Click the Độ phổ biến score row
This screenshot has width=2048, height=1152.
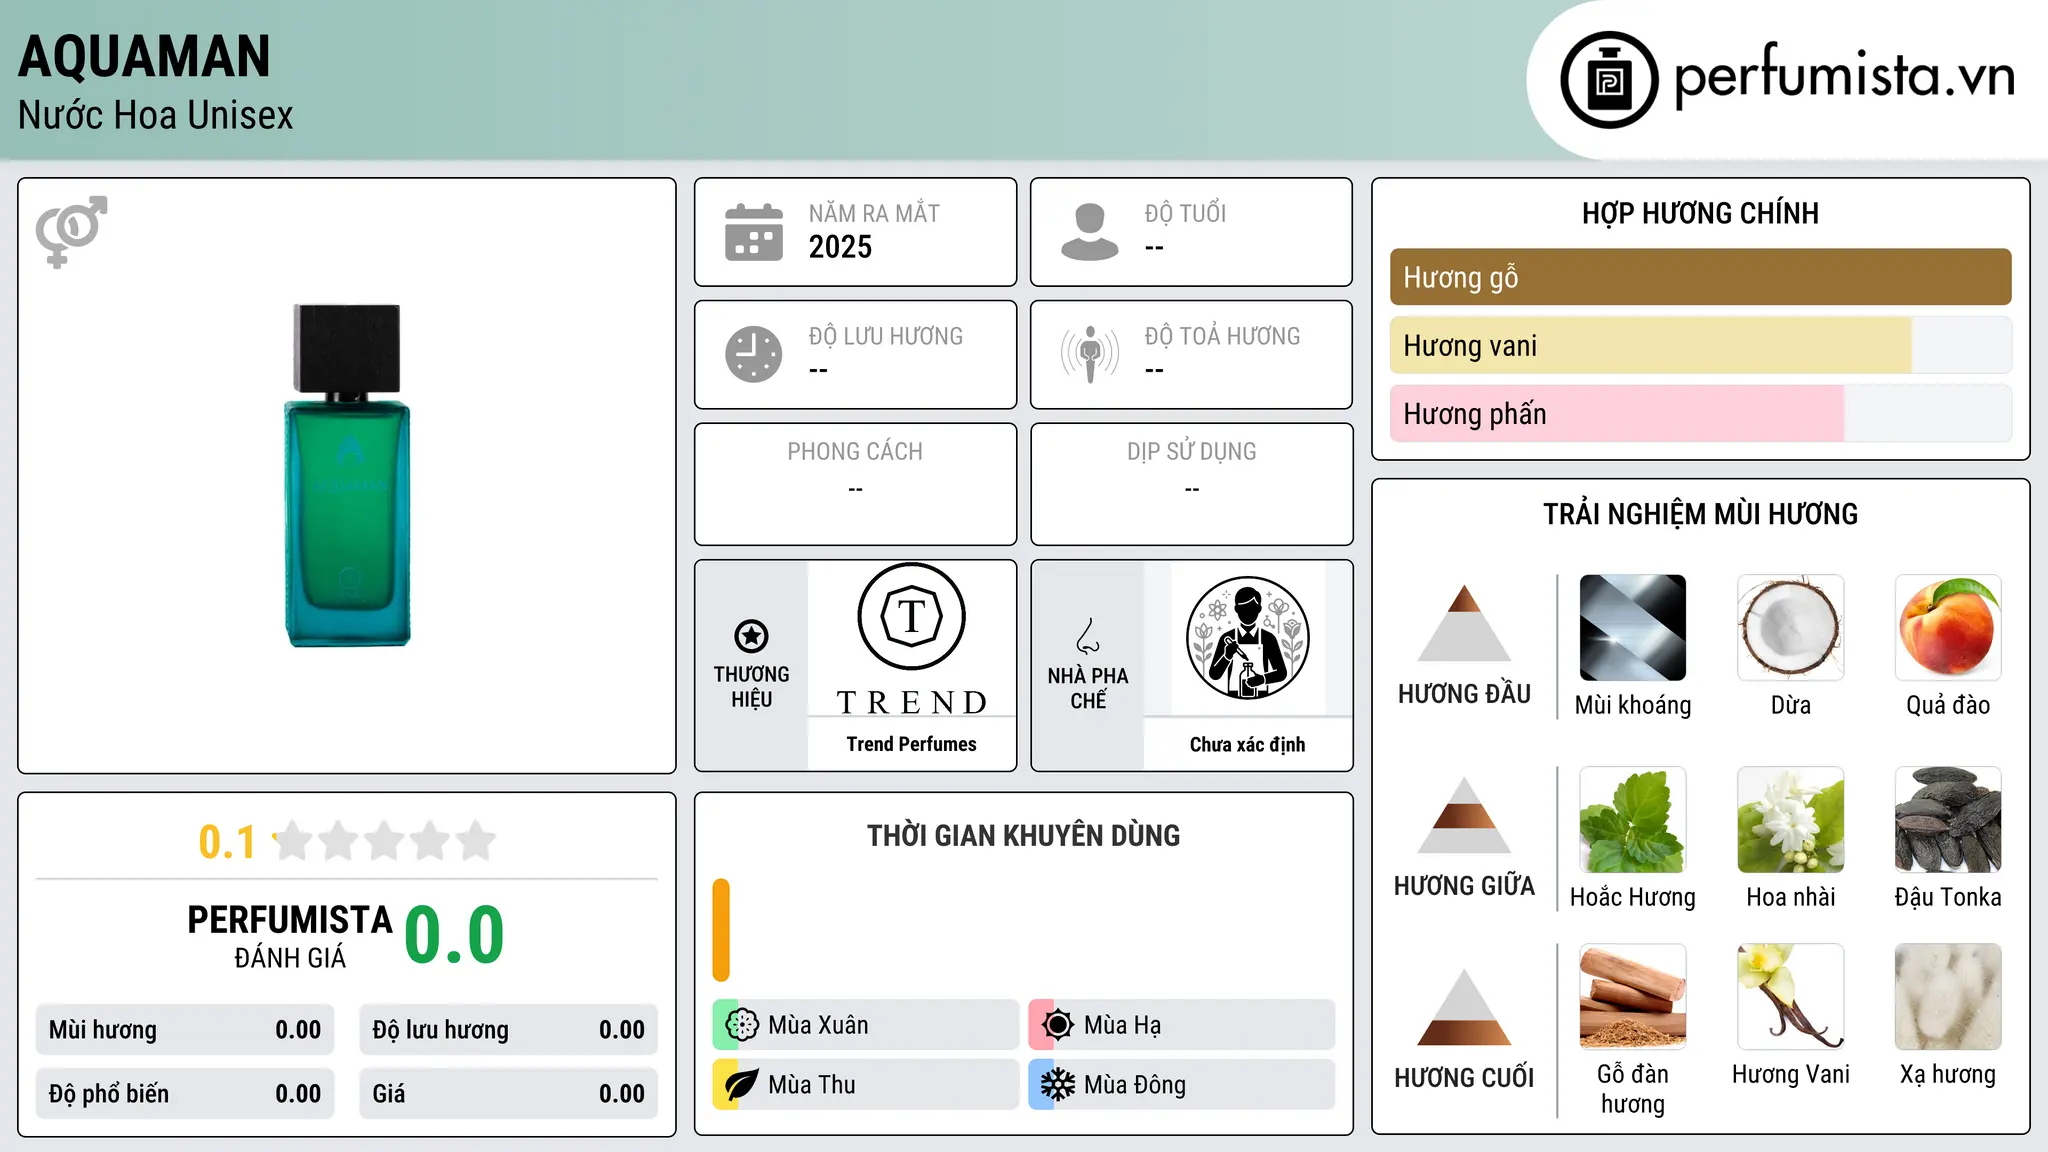coord(185,1094)
